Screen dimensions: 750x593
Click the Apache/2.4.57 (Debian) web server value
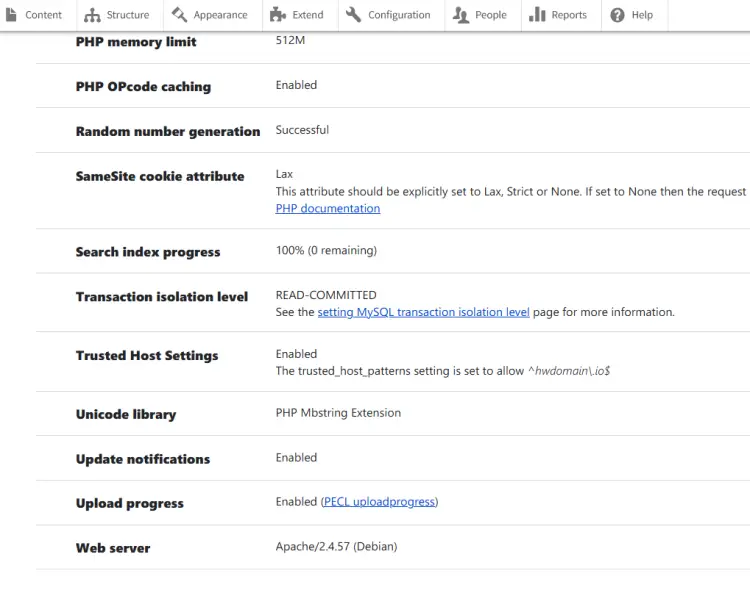tap(336, 547)
